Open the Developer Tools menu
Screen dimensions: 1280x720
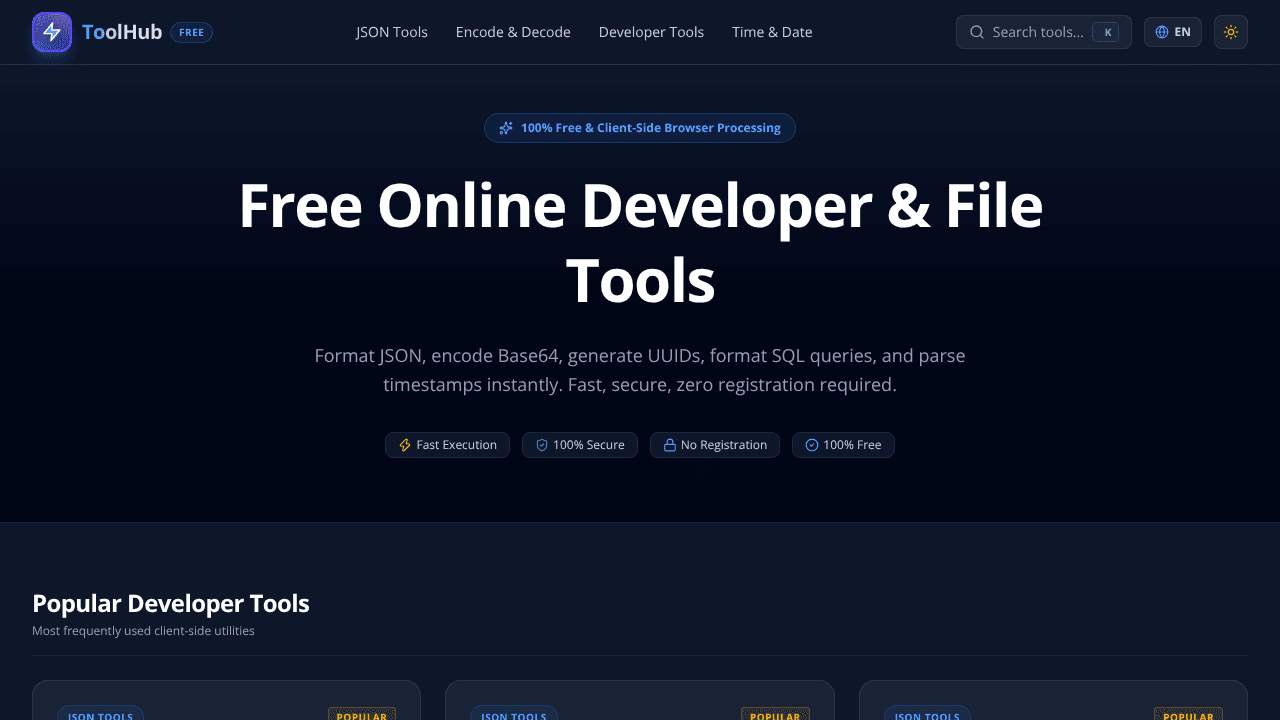[651, 32]
